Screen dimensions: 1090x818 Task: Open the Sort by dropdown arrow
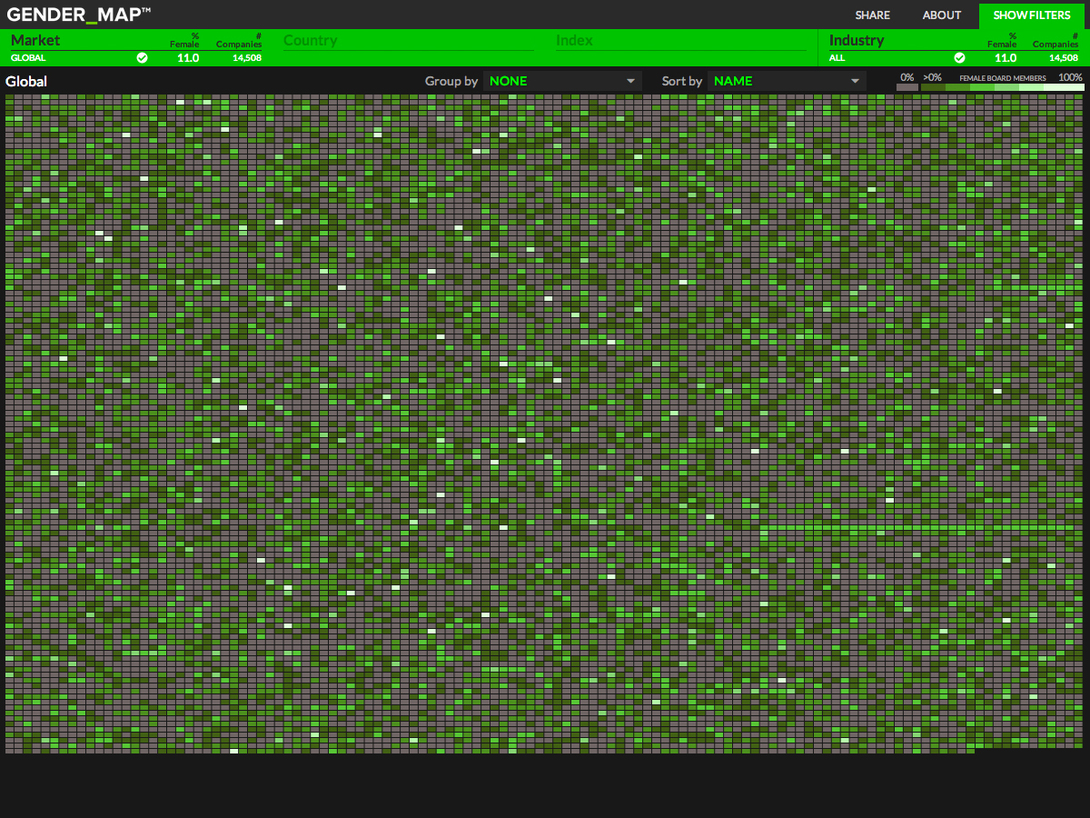click(x=855, y=81)
